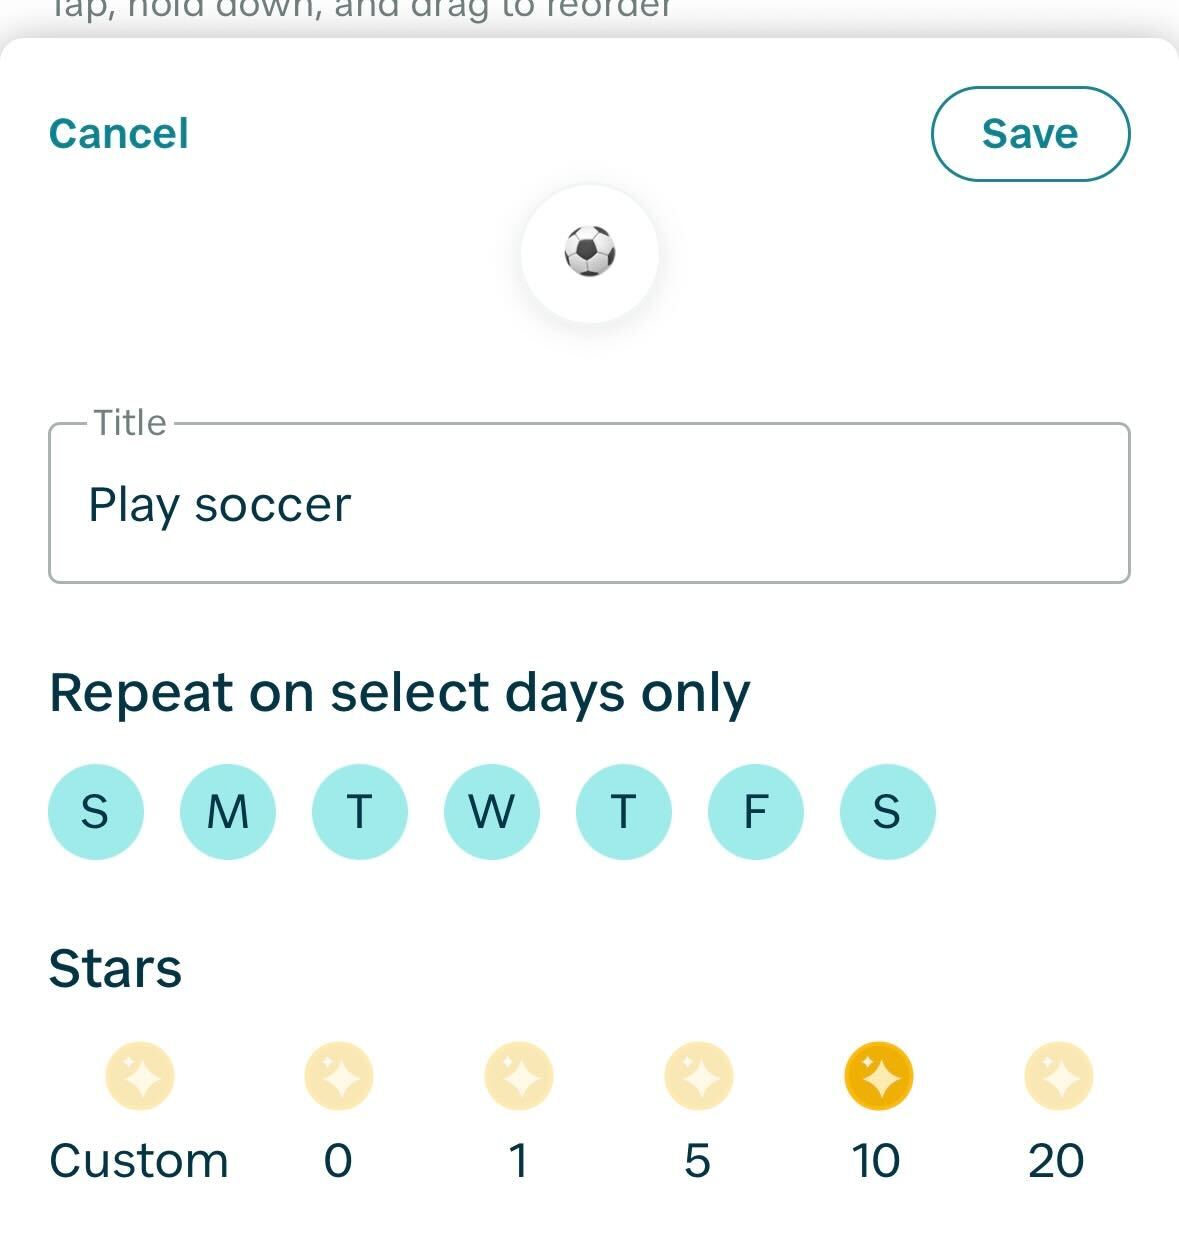Tap Cancel to discard changes
The image size is (1179, 1258).
pyautogui.click(x=119, y=134)
